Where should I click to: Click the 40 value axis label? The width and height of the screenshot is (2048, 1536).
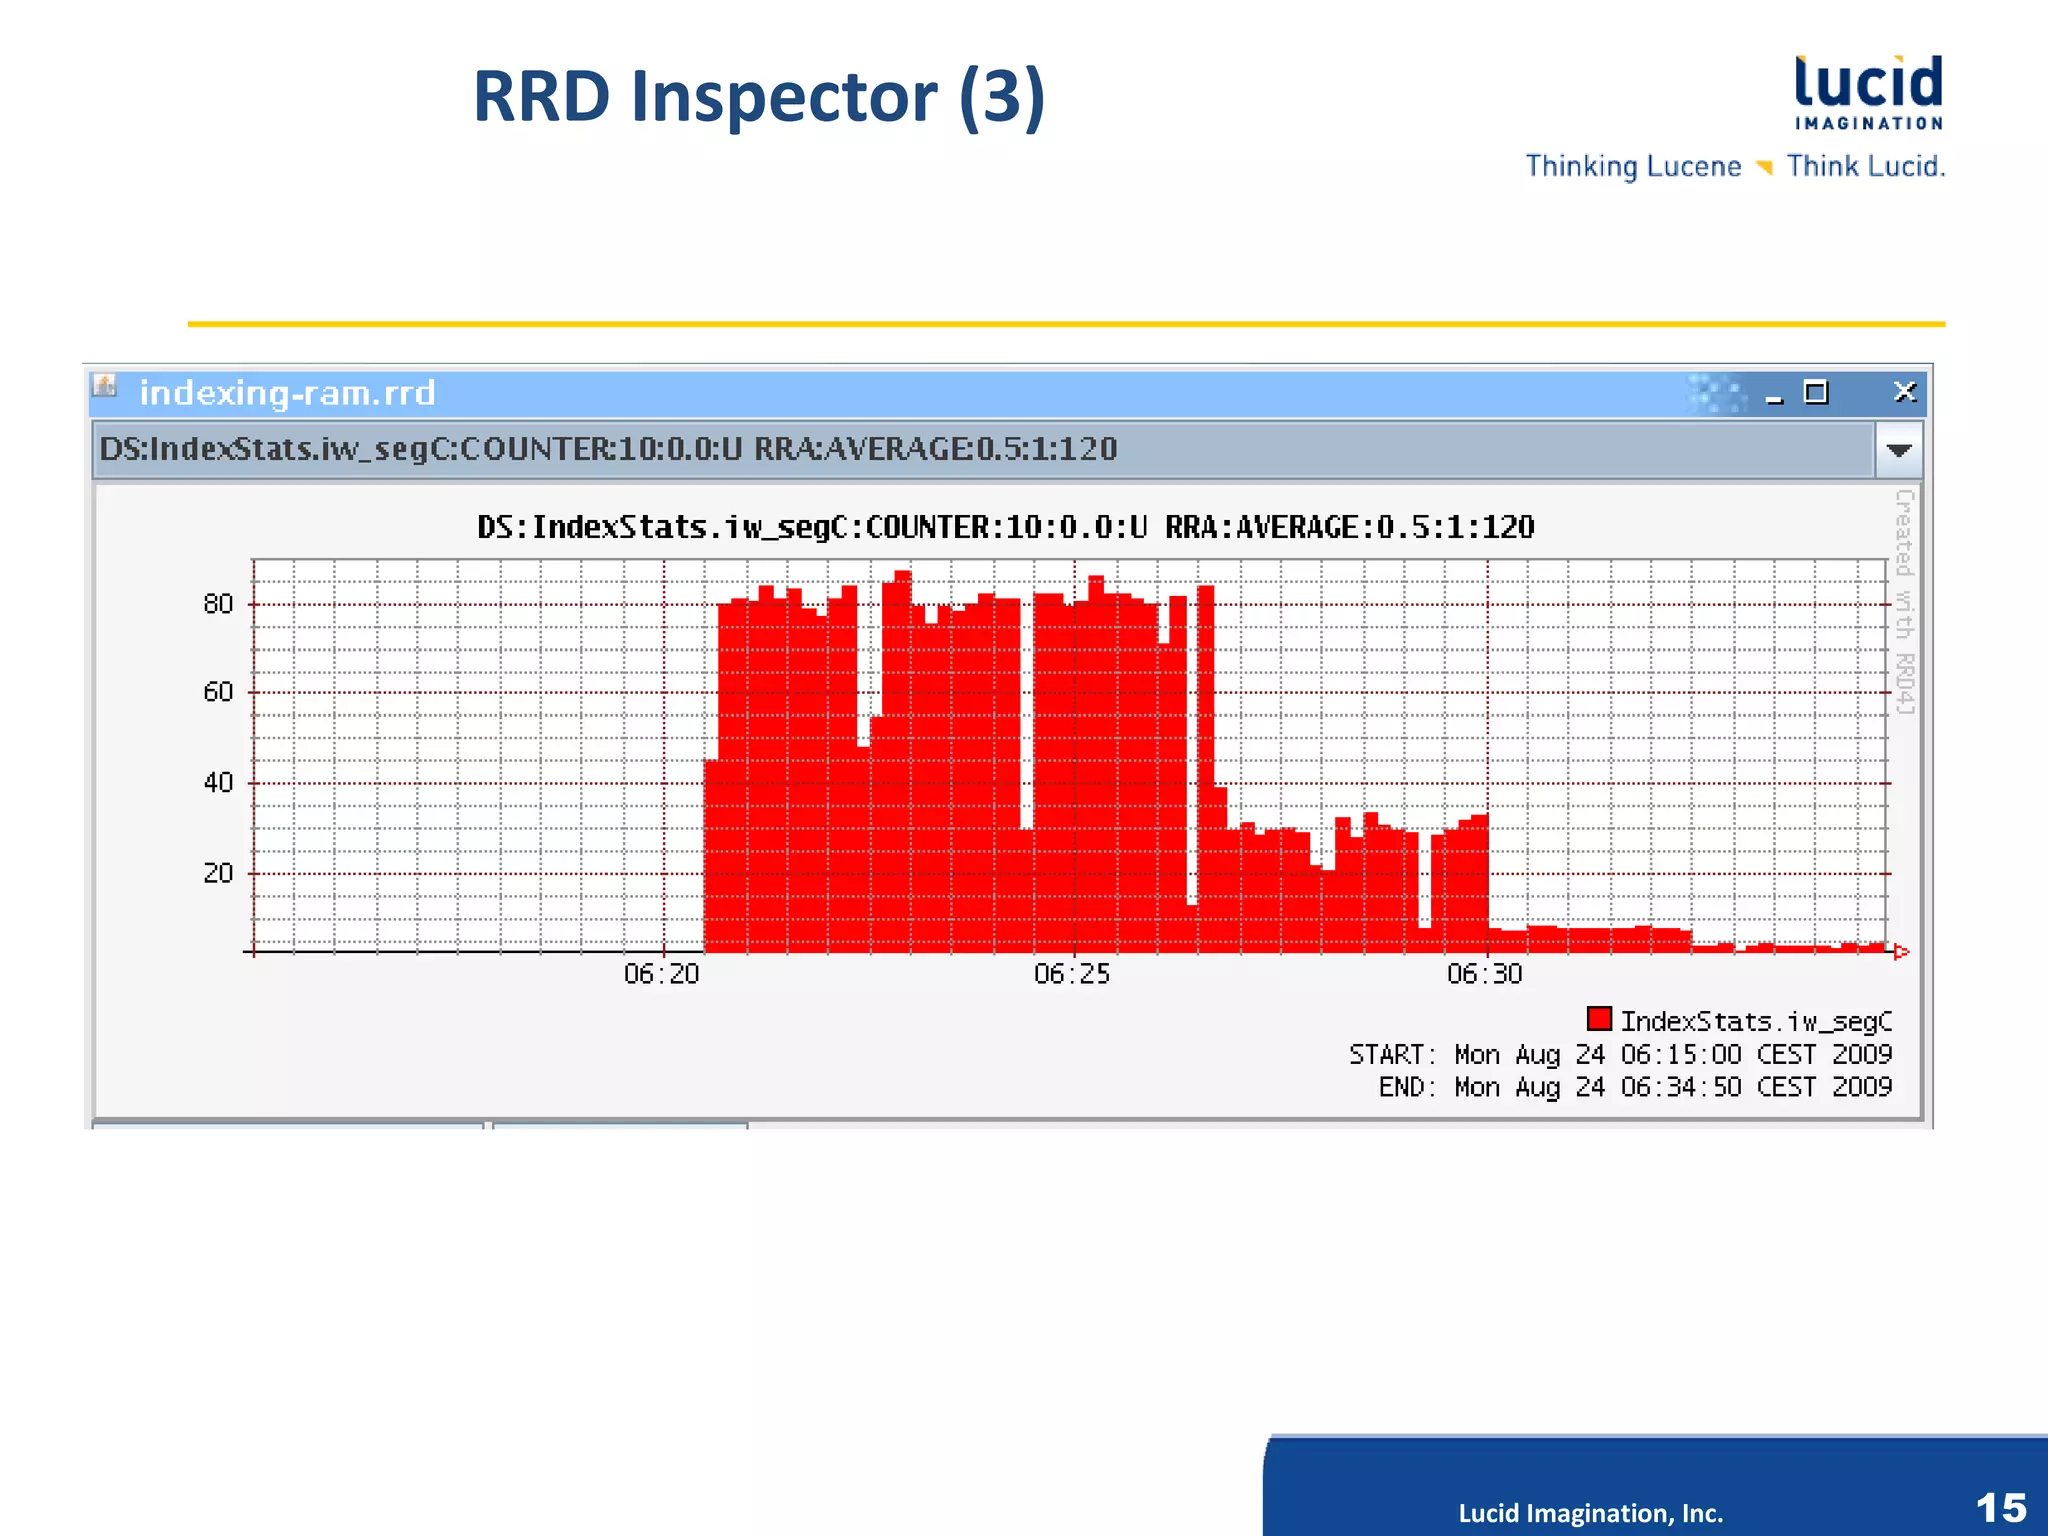[x=218, y=783]
